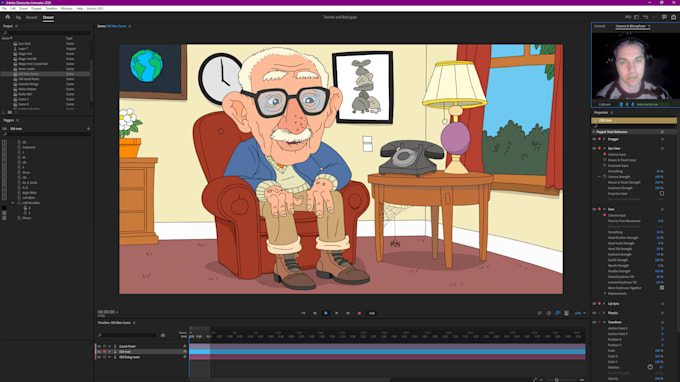The width and height of the screenshot is (680, 382).
Task: Click the refresh scene icon below viewer
Action: [539, 313]
